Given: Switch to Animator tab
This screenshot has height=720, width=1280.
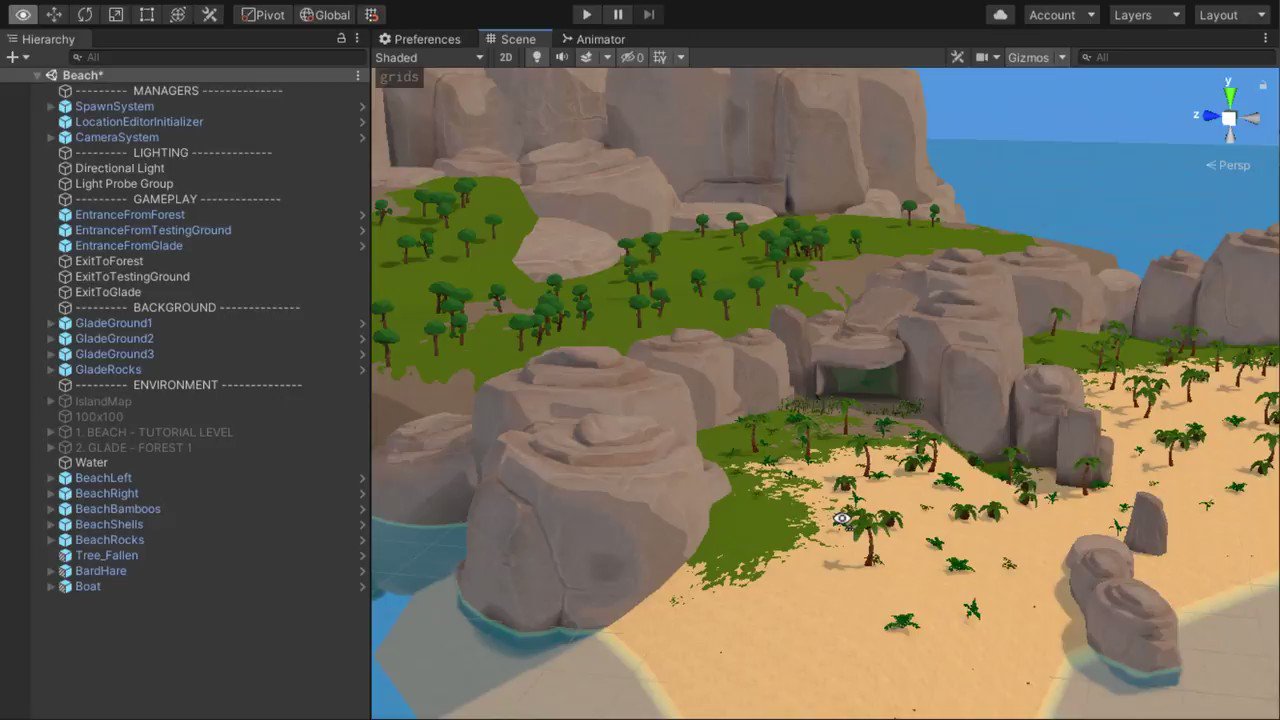Looking at the screenshot, I should pos(592,39).
